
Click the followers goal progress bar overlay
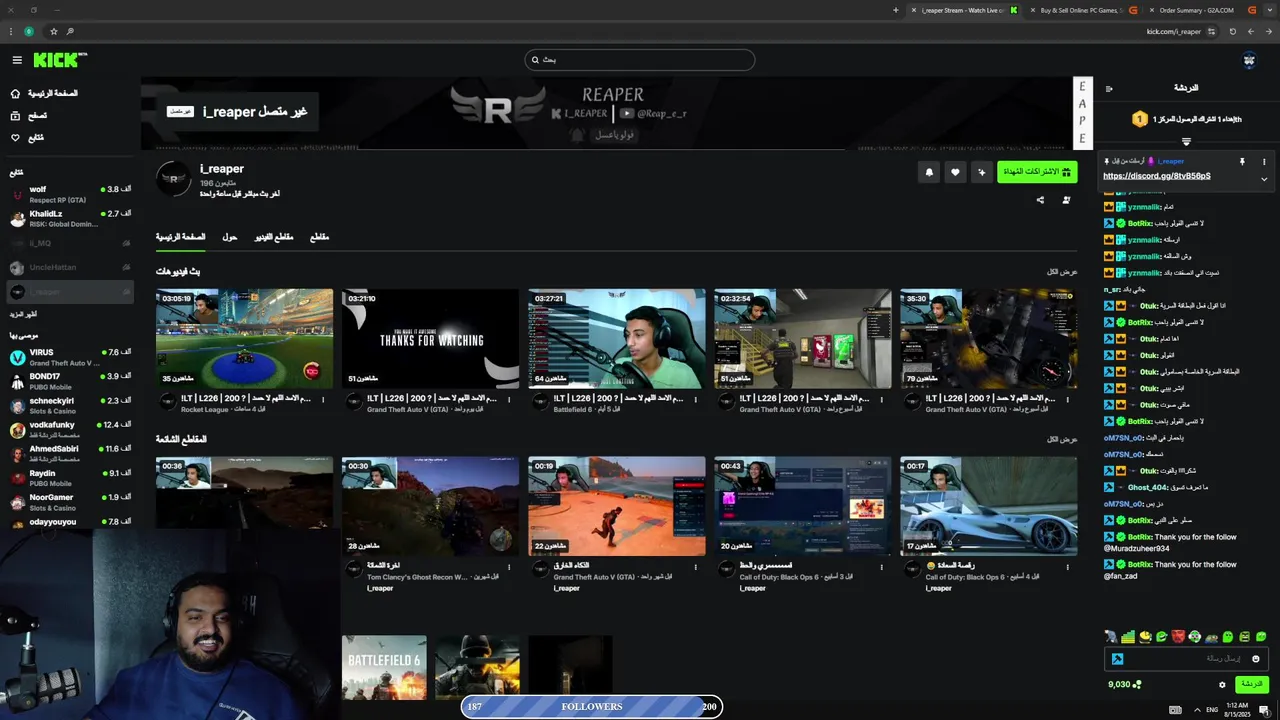point(592,706)
